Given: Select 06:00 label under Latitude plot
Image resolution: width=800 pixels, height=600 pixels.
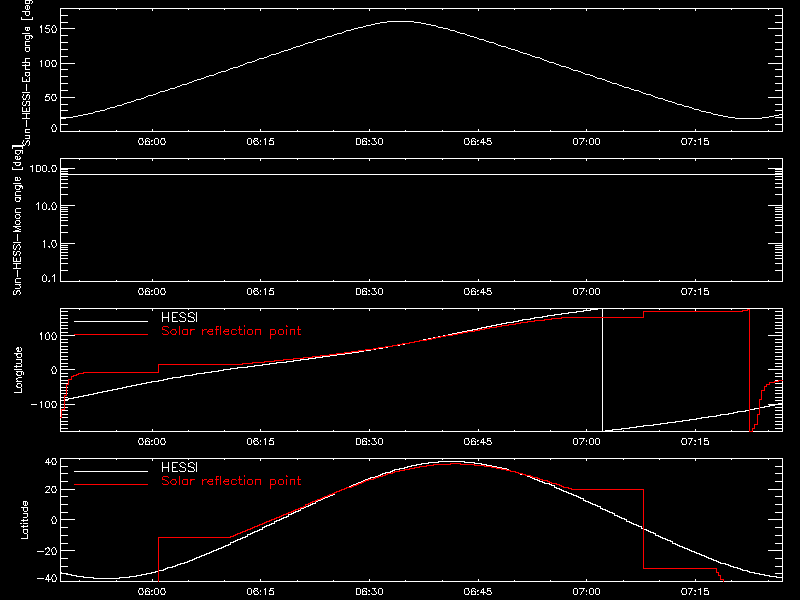Looking at the screenshot, I should click(x=152, y=592).
